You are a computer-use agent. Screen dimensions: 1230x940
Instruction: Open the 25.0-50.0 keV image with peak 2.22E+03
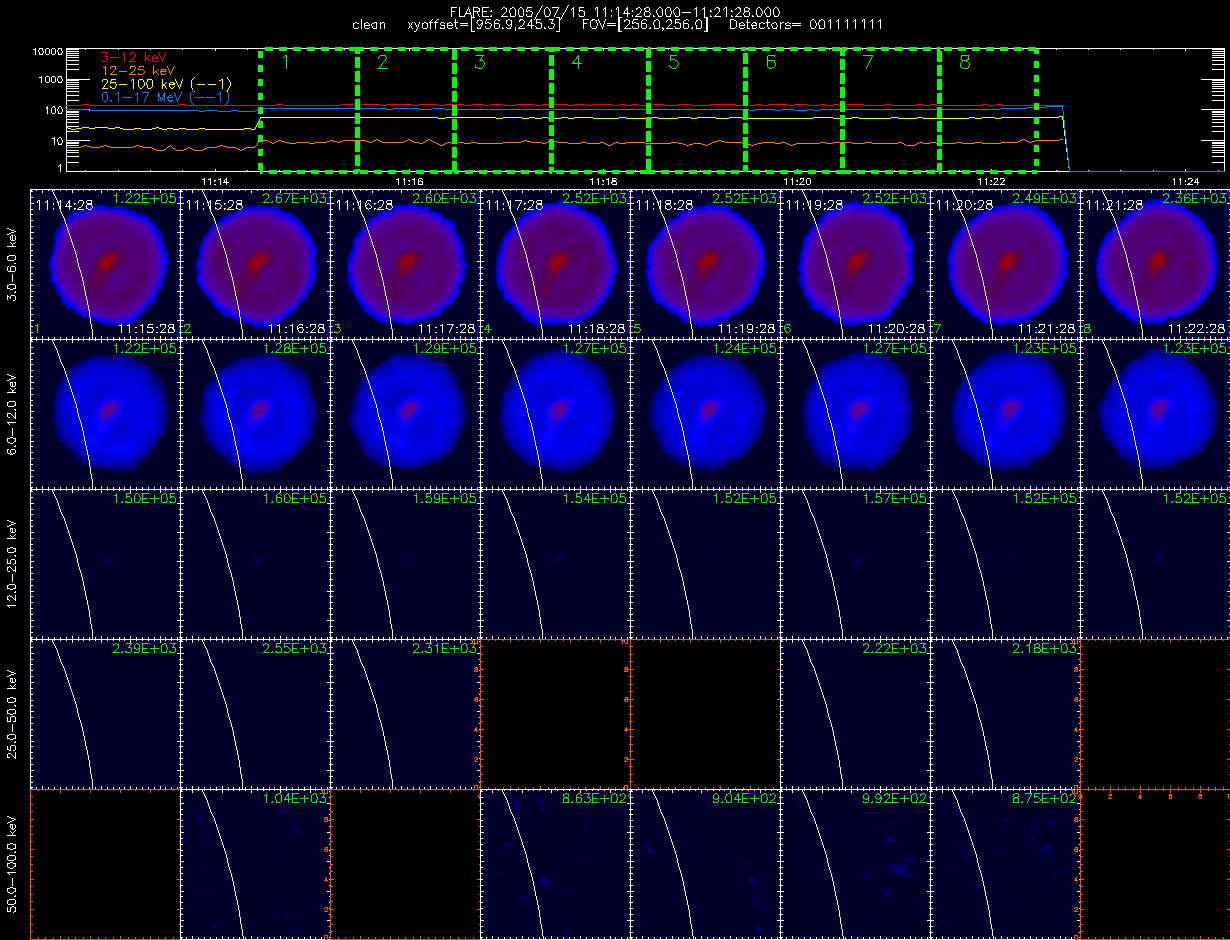click(x=855, y=713)
